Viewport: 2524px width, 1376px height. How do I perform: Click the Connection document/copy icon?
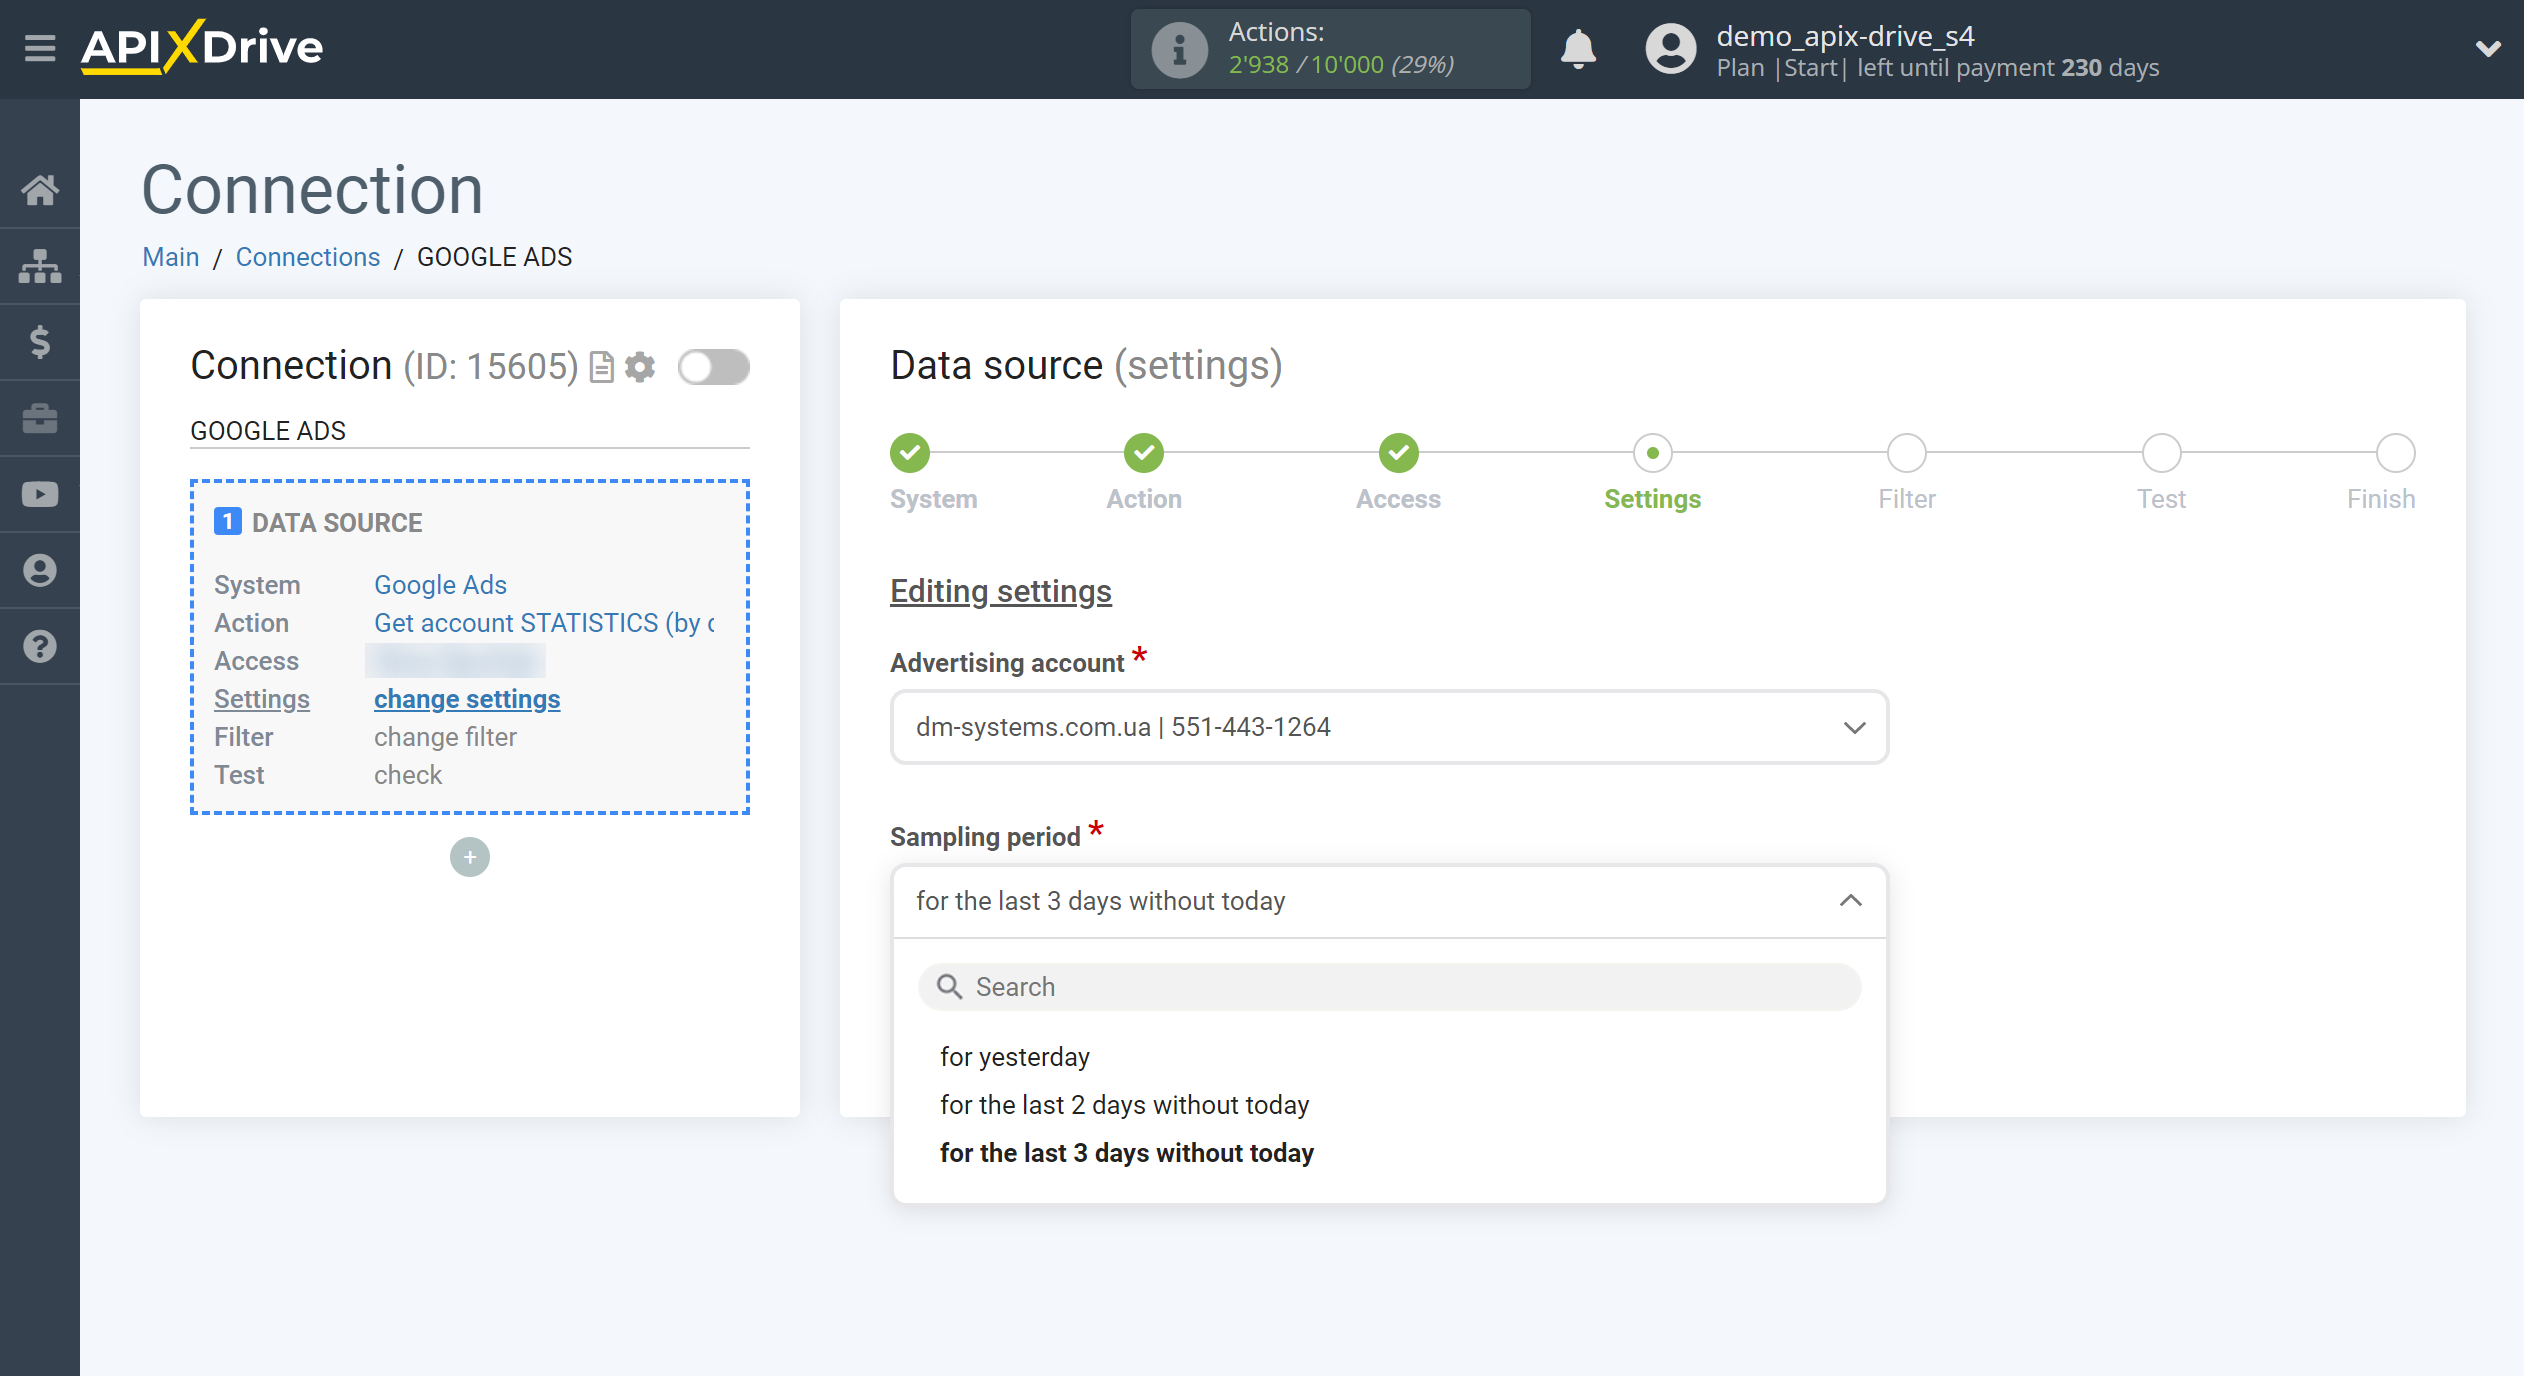coord(603,366)
